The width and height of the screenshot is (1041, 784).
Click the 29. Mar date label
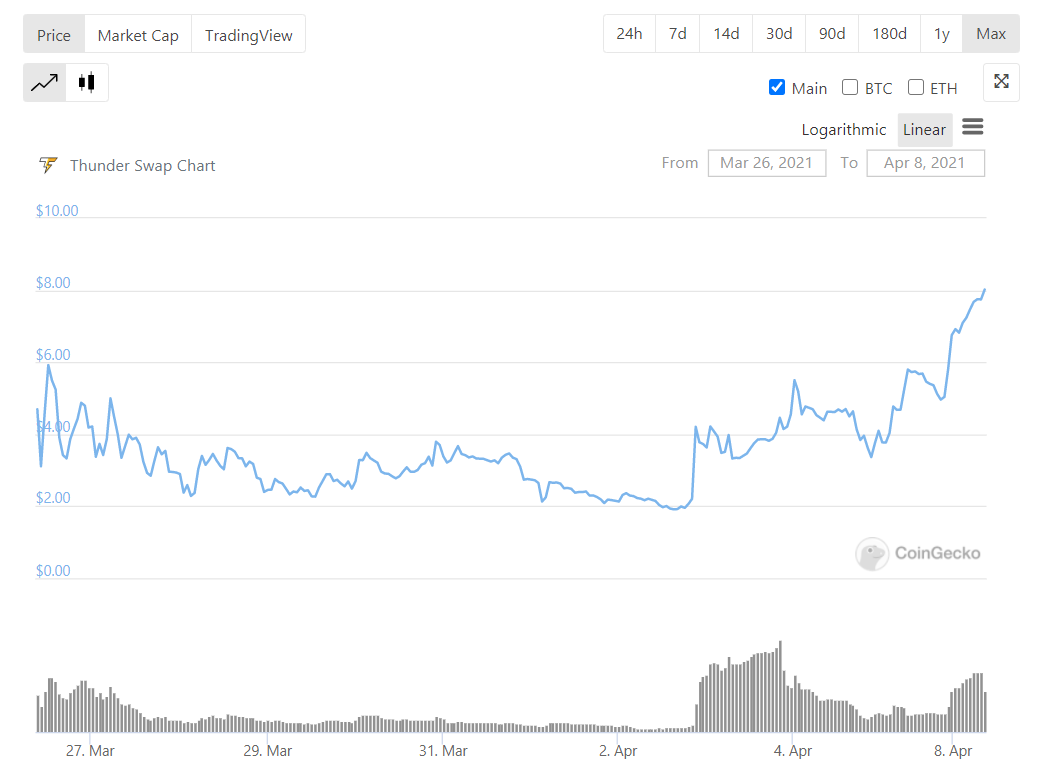pos(268,751)
